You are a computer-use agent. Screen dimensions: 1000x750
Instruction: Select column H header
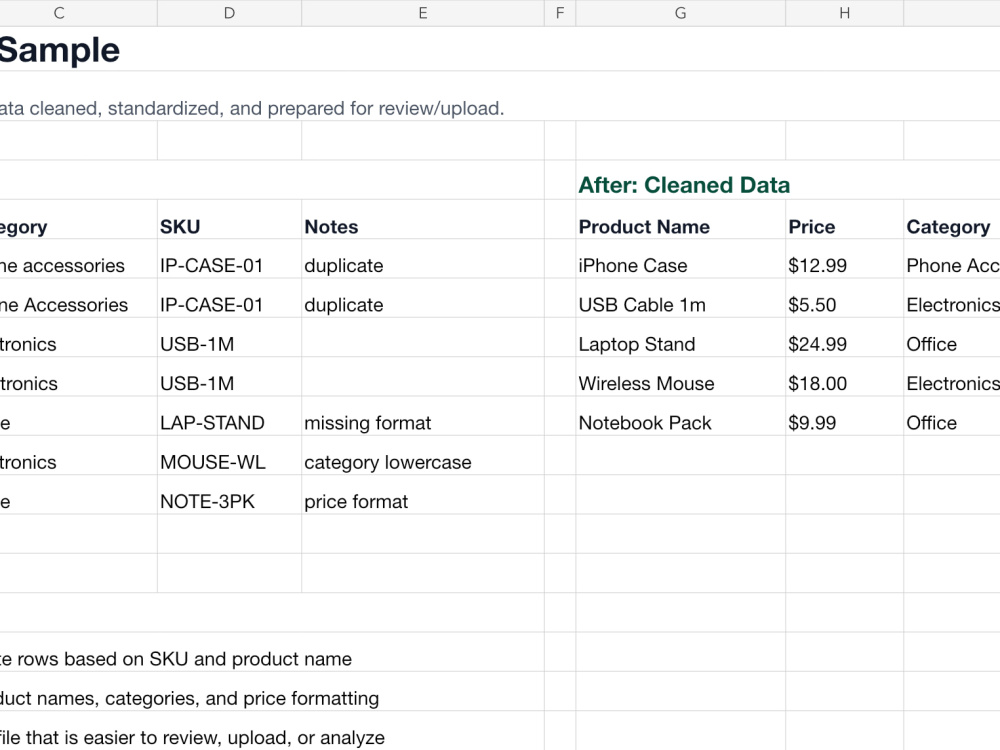[844, 13]
